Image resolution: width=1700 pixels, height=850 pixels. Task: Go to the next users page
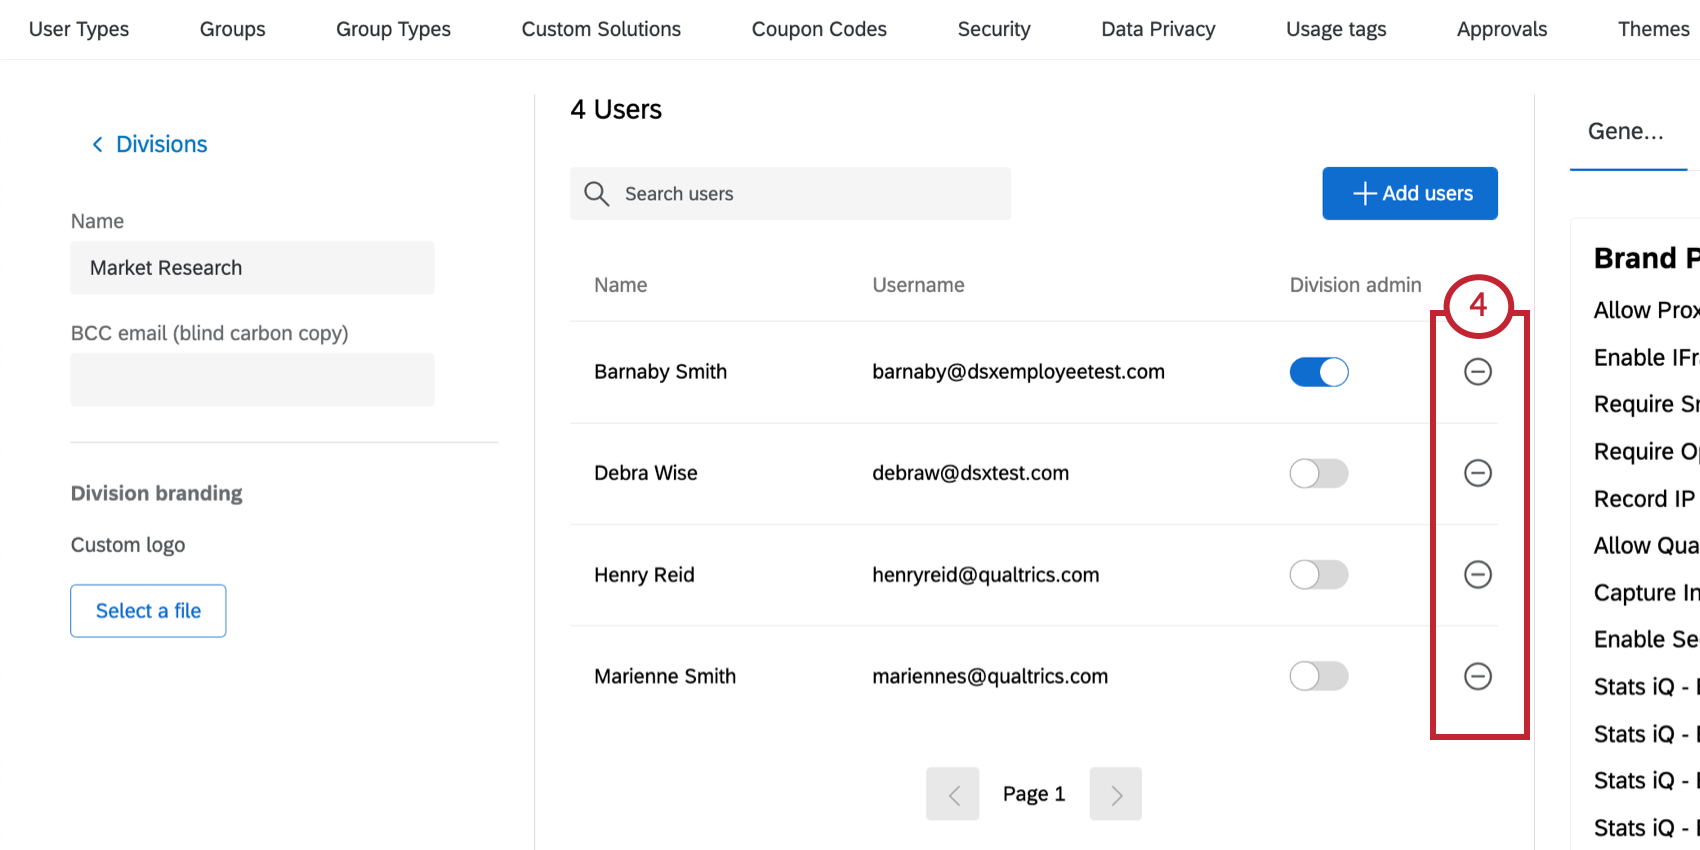[x=1115, y=794]
